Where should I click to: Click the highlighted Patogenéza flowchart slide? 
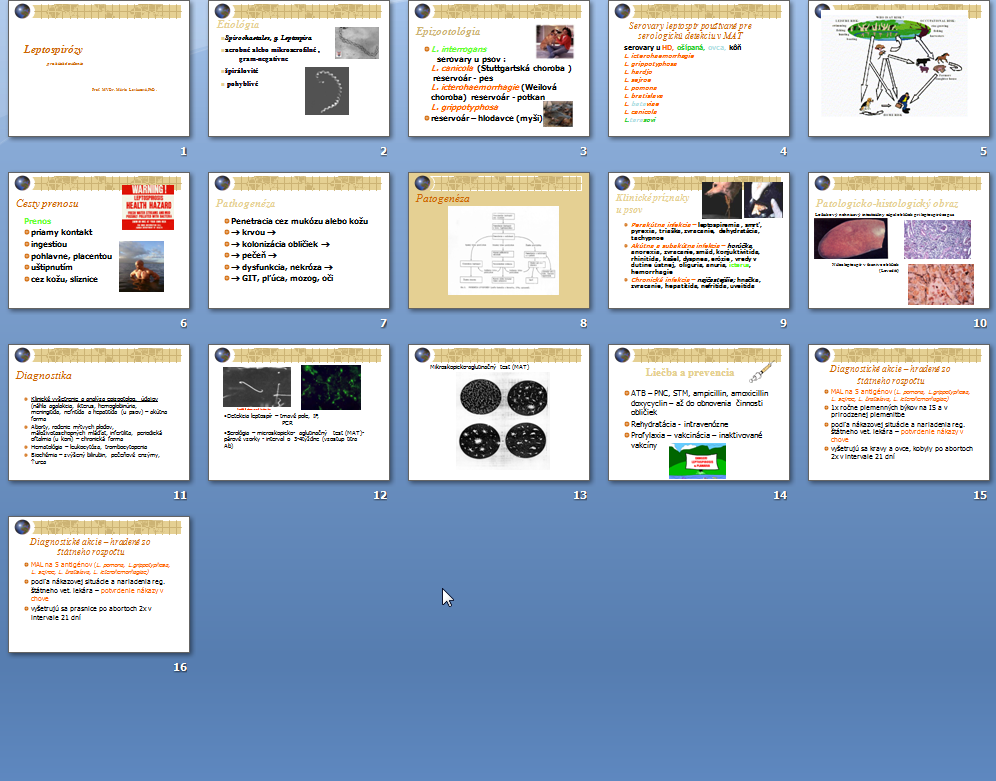(498, 241)
